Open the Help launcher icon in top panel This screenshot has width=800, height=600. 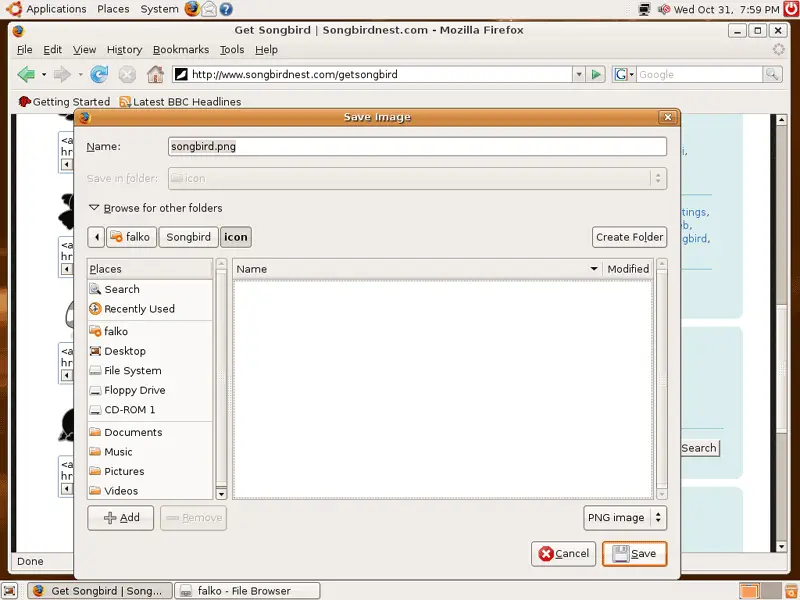(x=226, y=9)
